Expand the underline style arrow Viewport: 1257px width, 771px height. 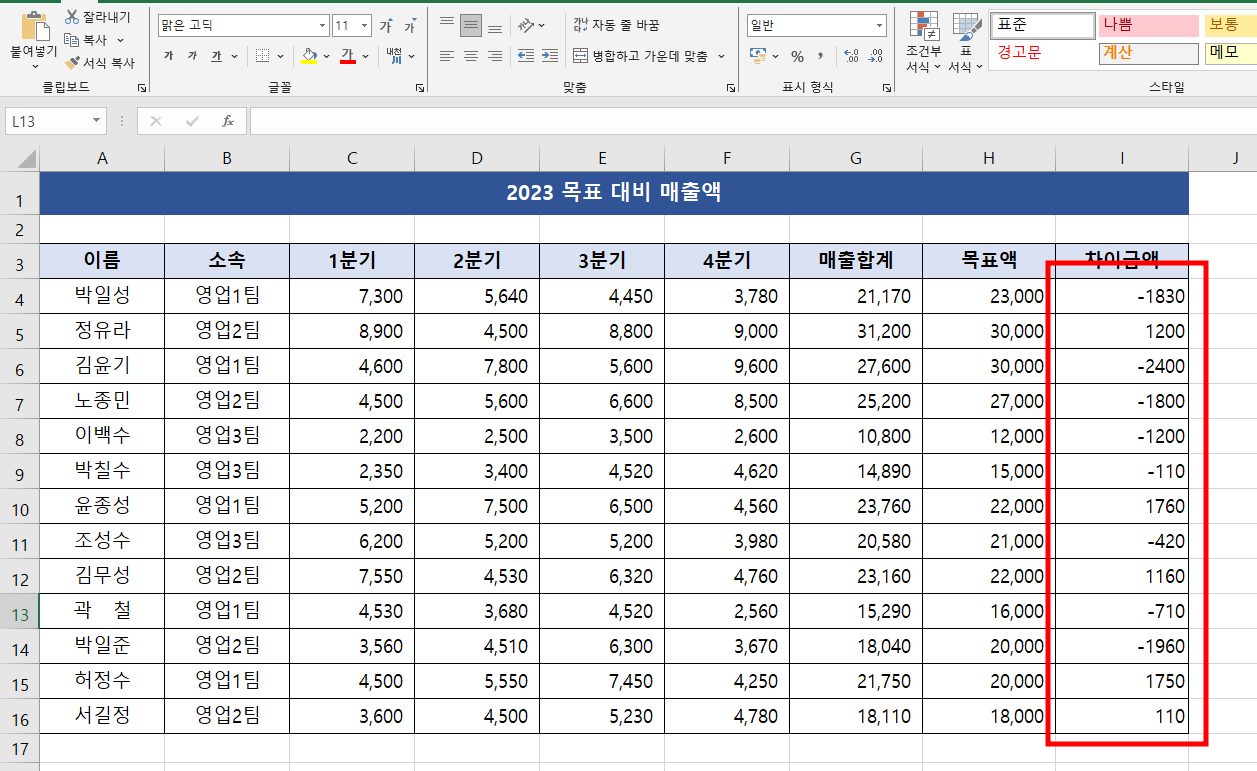(x=233, y=56)
